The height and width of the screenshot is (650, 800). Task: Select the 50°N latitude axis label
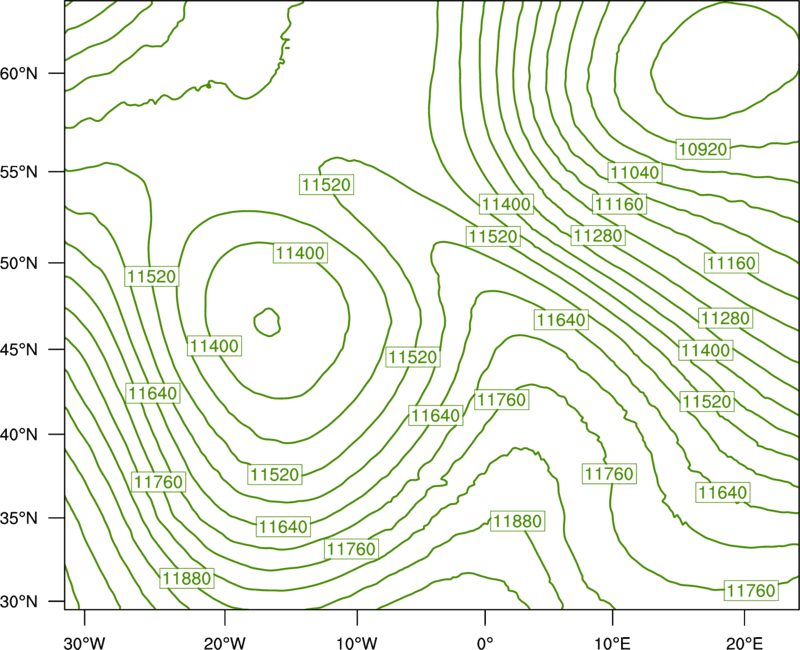(x=19, y=263)
